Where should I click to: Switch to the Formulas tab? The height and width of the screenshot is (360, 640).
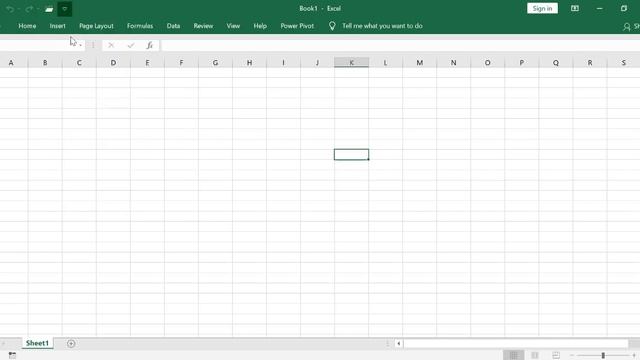(x=140, y=26)
